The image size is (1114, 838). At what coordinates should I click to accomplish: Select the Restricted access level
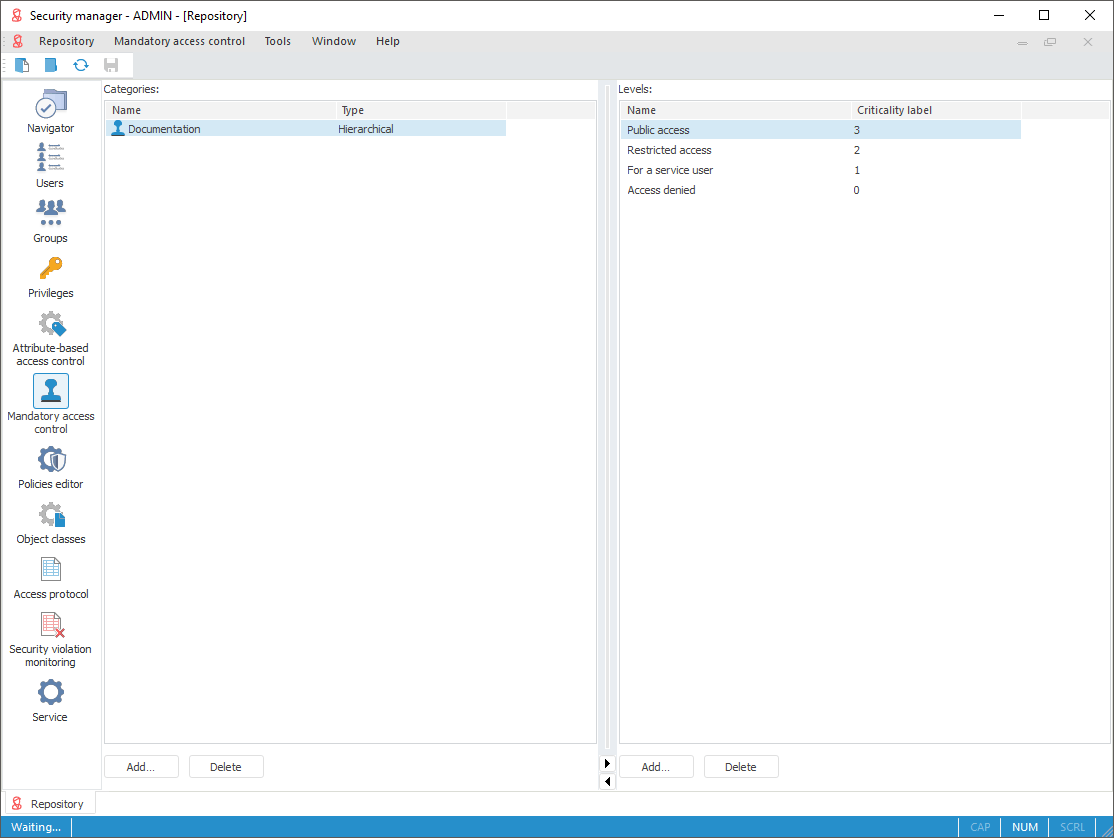point(821,150)
